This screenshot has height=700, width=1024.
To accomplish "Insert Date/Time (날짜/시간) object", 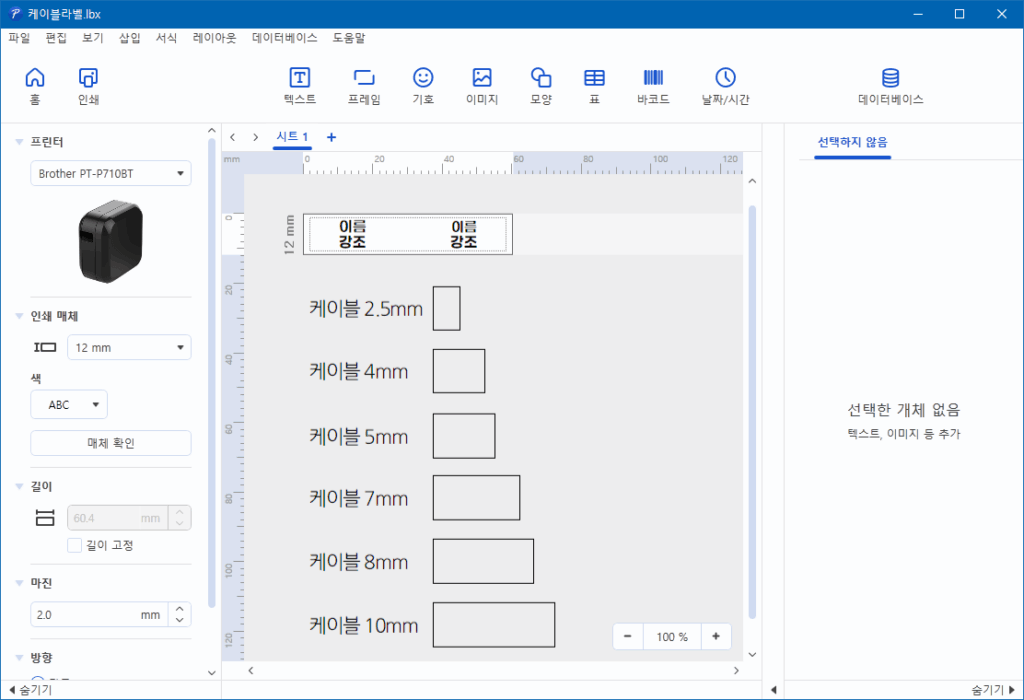I will (x=725, y=79).
